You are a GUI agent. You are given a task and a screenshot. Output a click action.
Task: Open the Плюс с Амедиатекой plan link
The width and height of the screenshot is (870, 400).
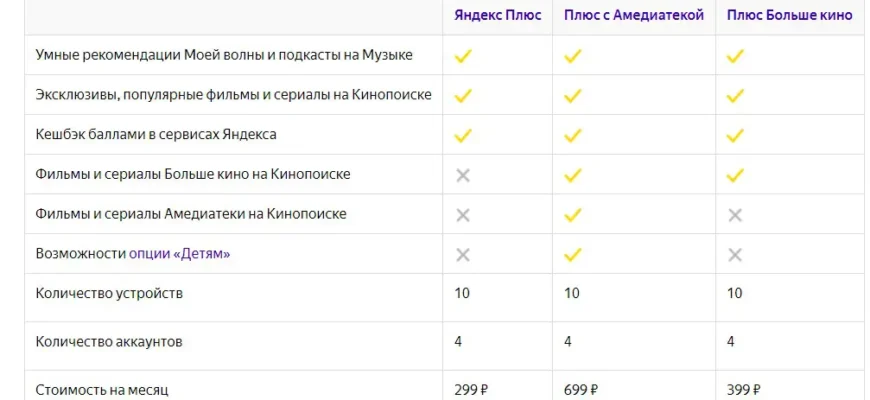point(634,15)
